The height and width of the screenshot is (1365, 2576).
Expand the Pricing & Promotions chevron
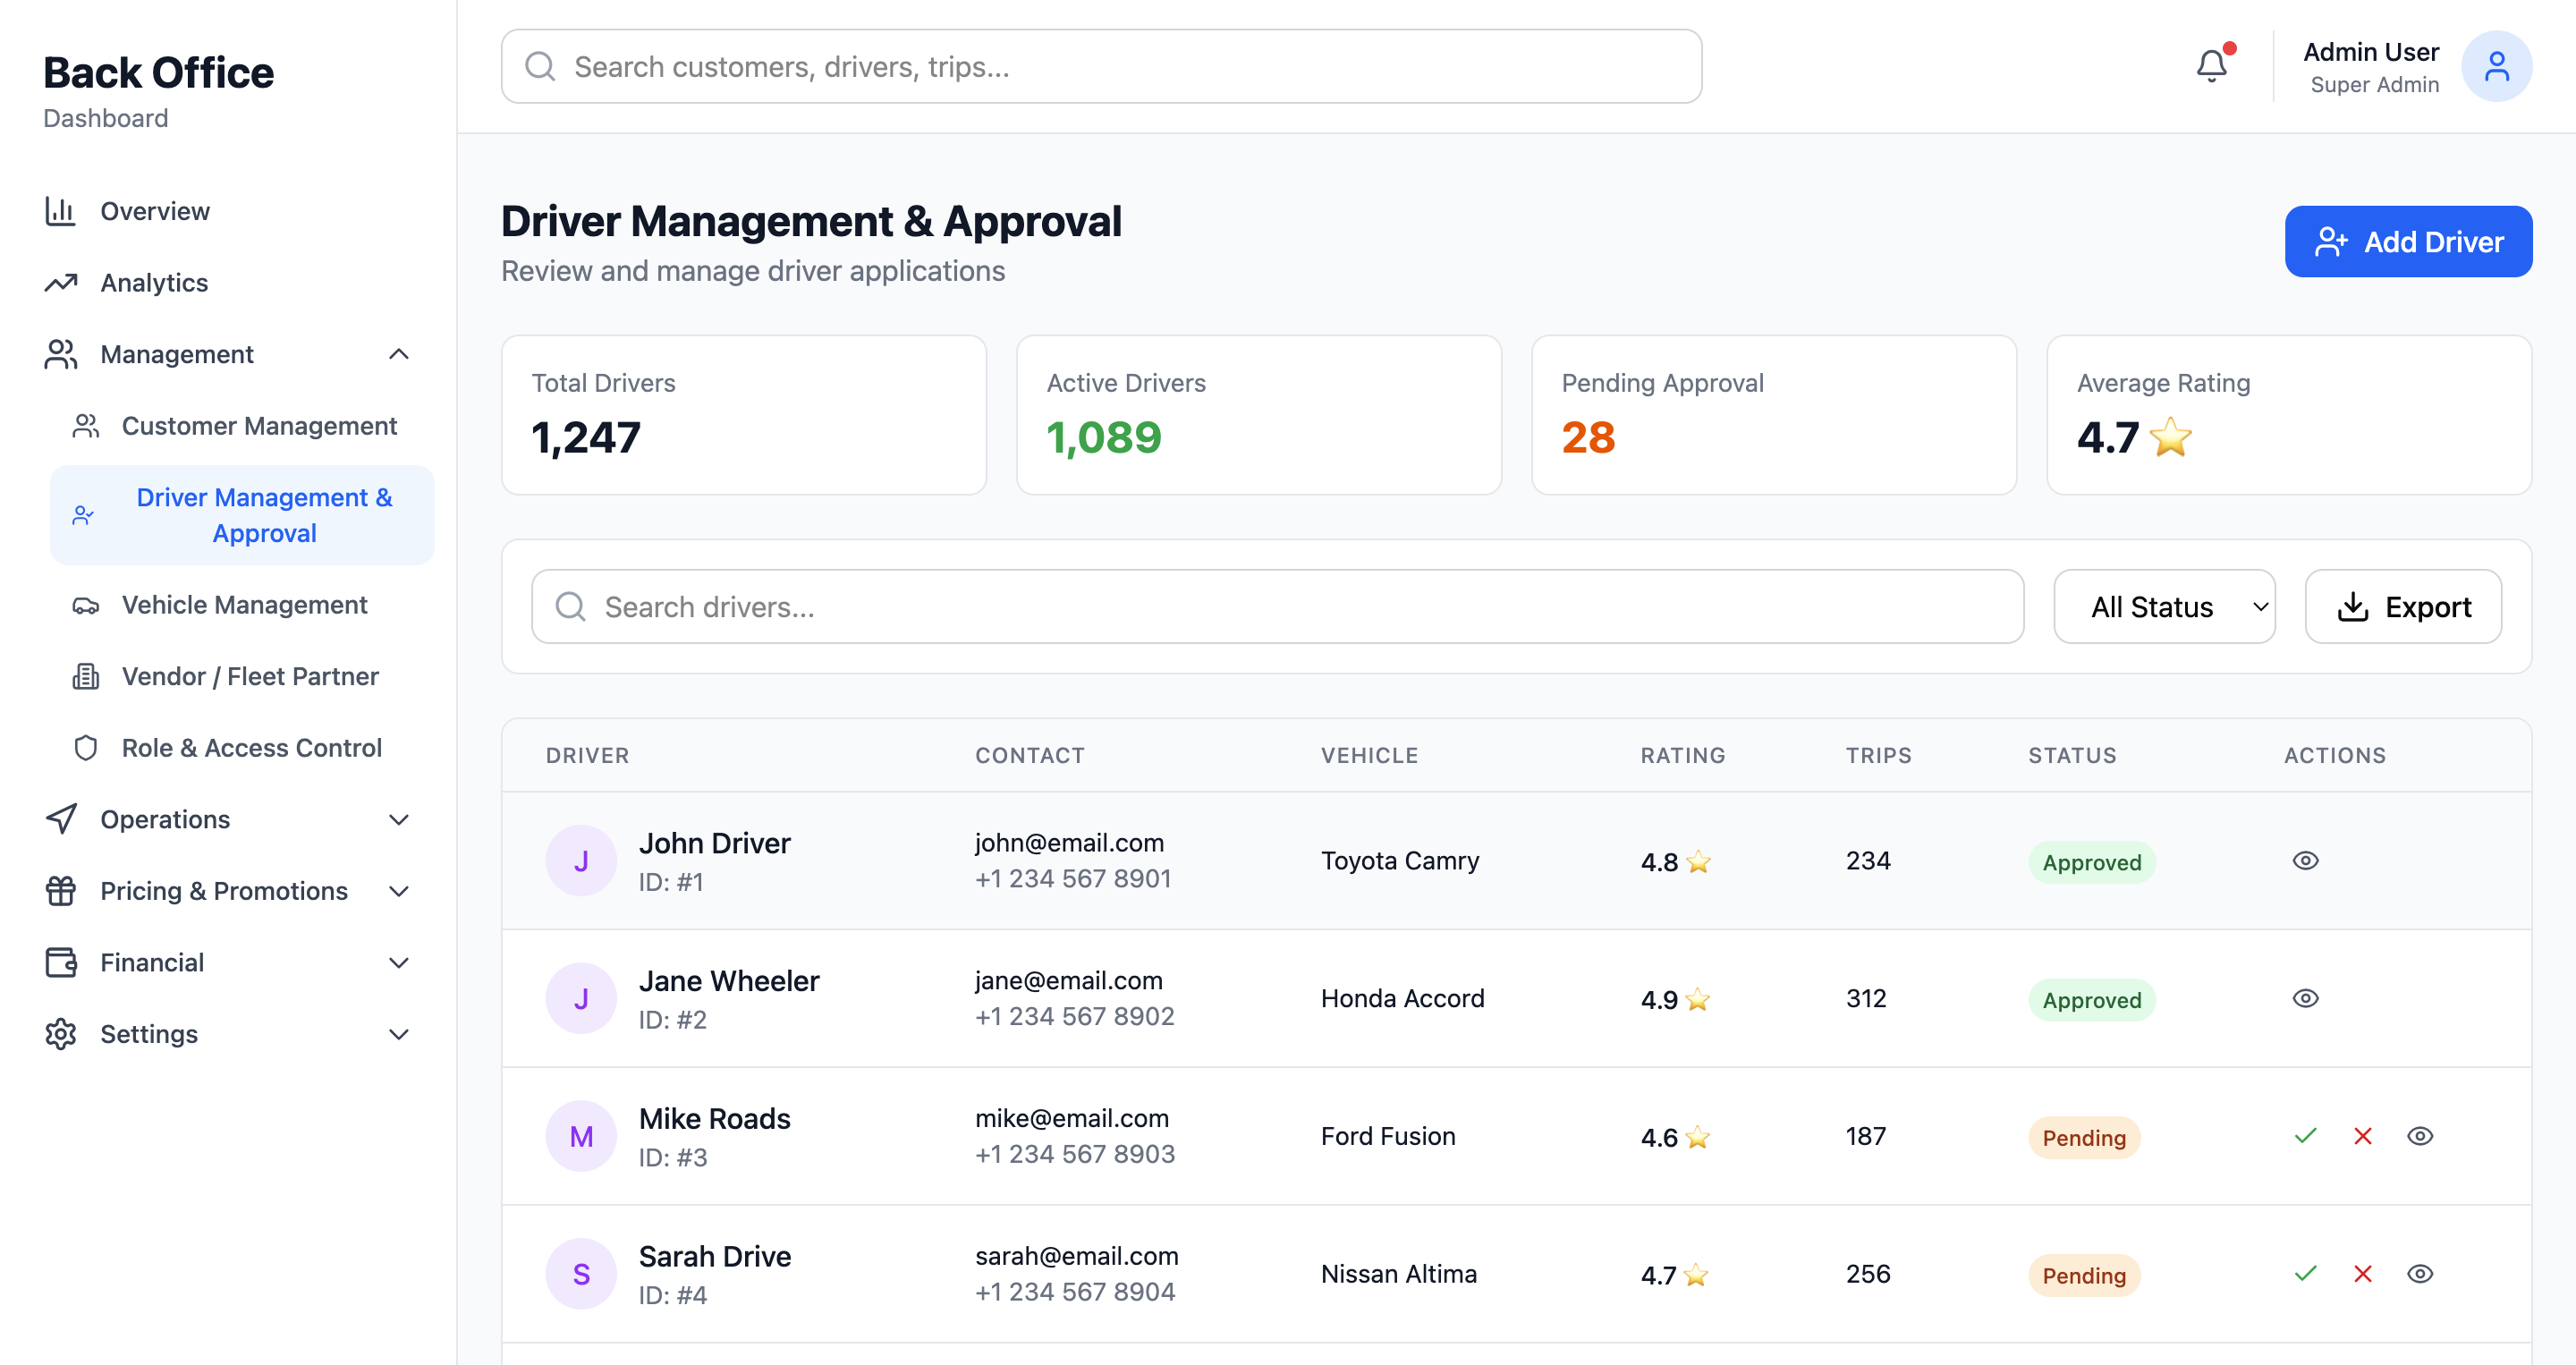(x=399, y=891)
